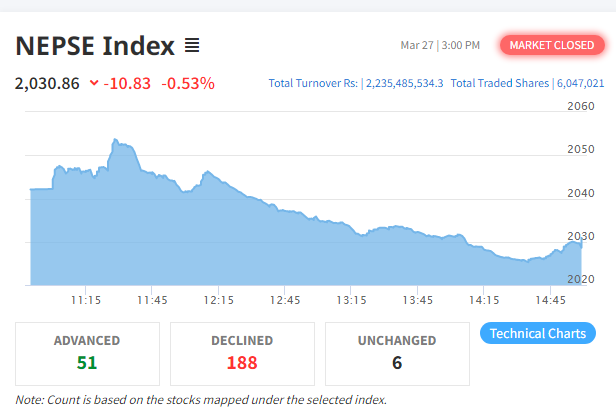Click the Technical Charts button
Image resolution: width=616 pixels, height=418 pixels.
click(538, 333)
